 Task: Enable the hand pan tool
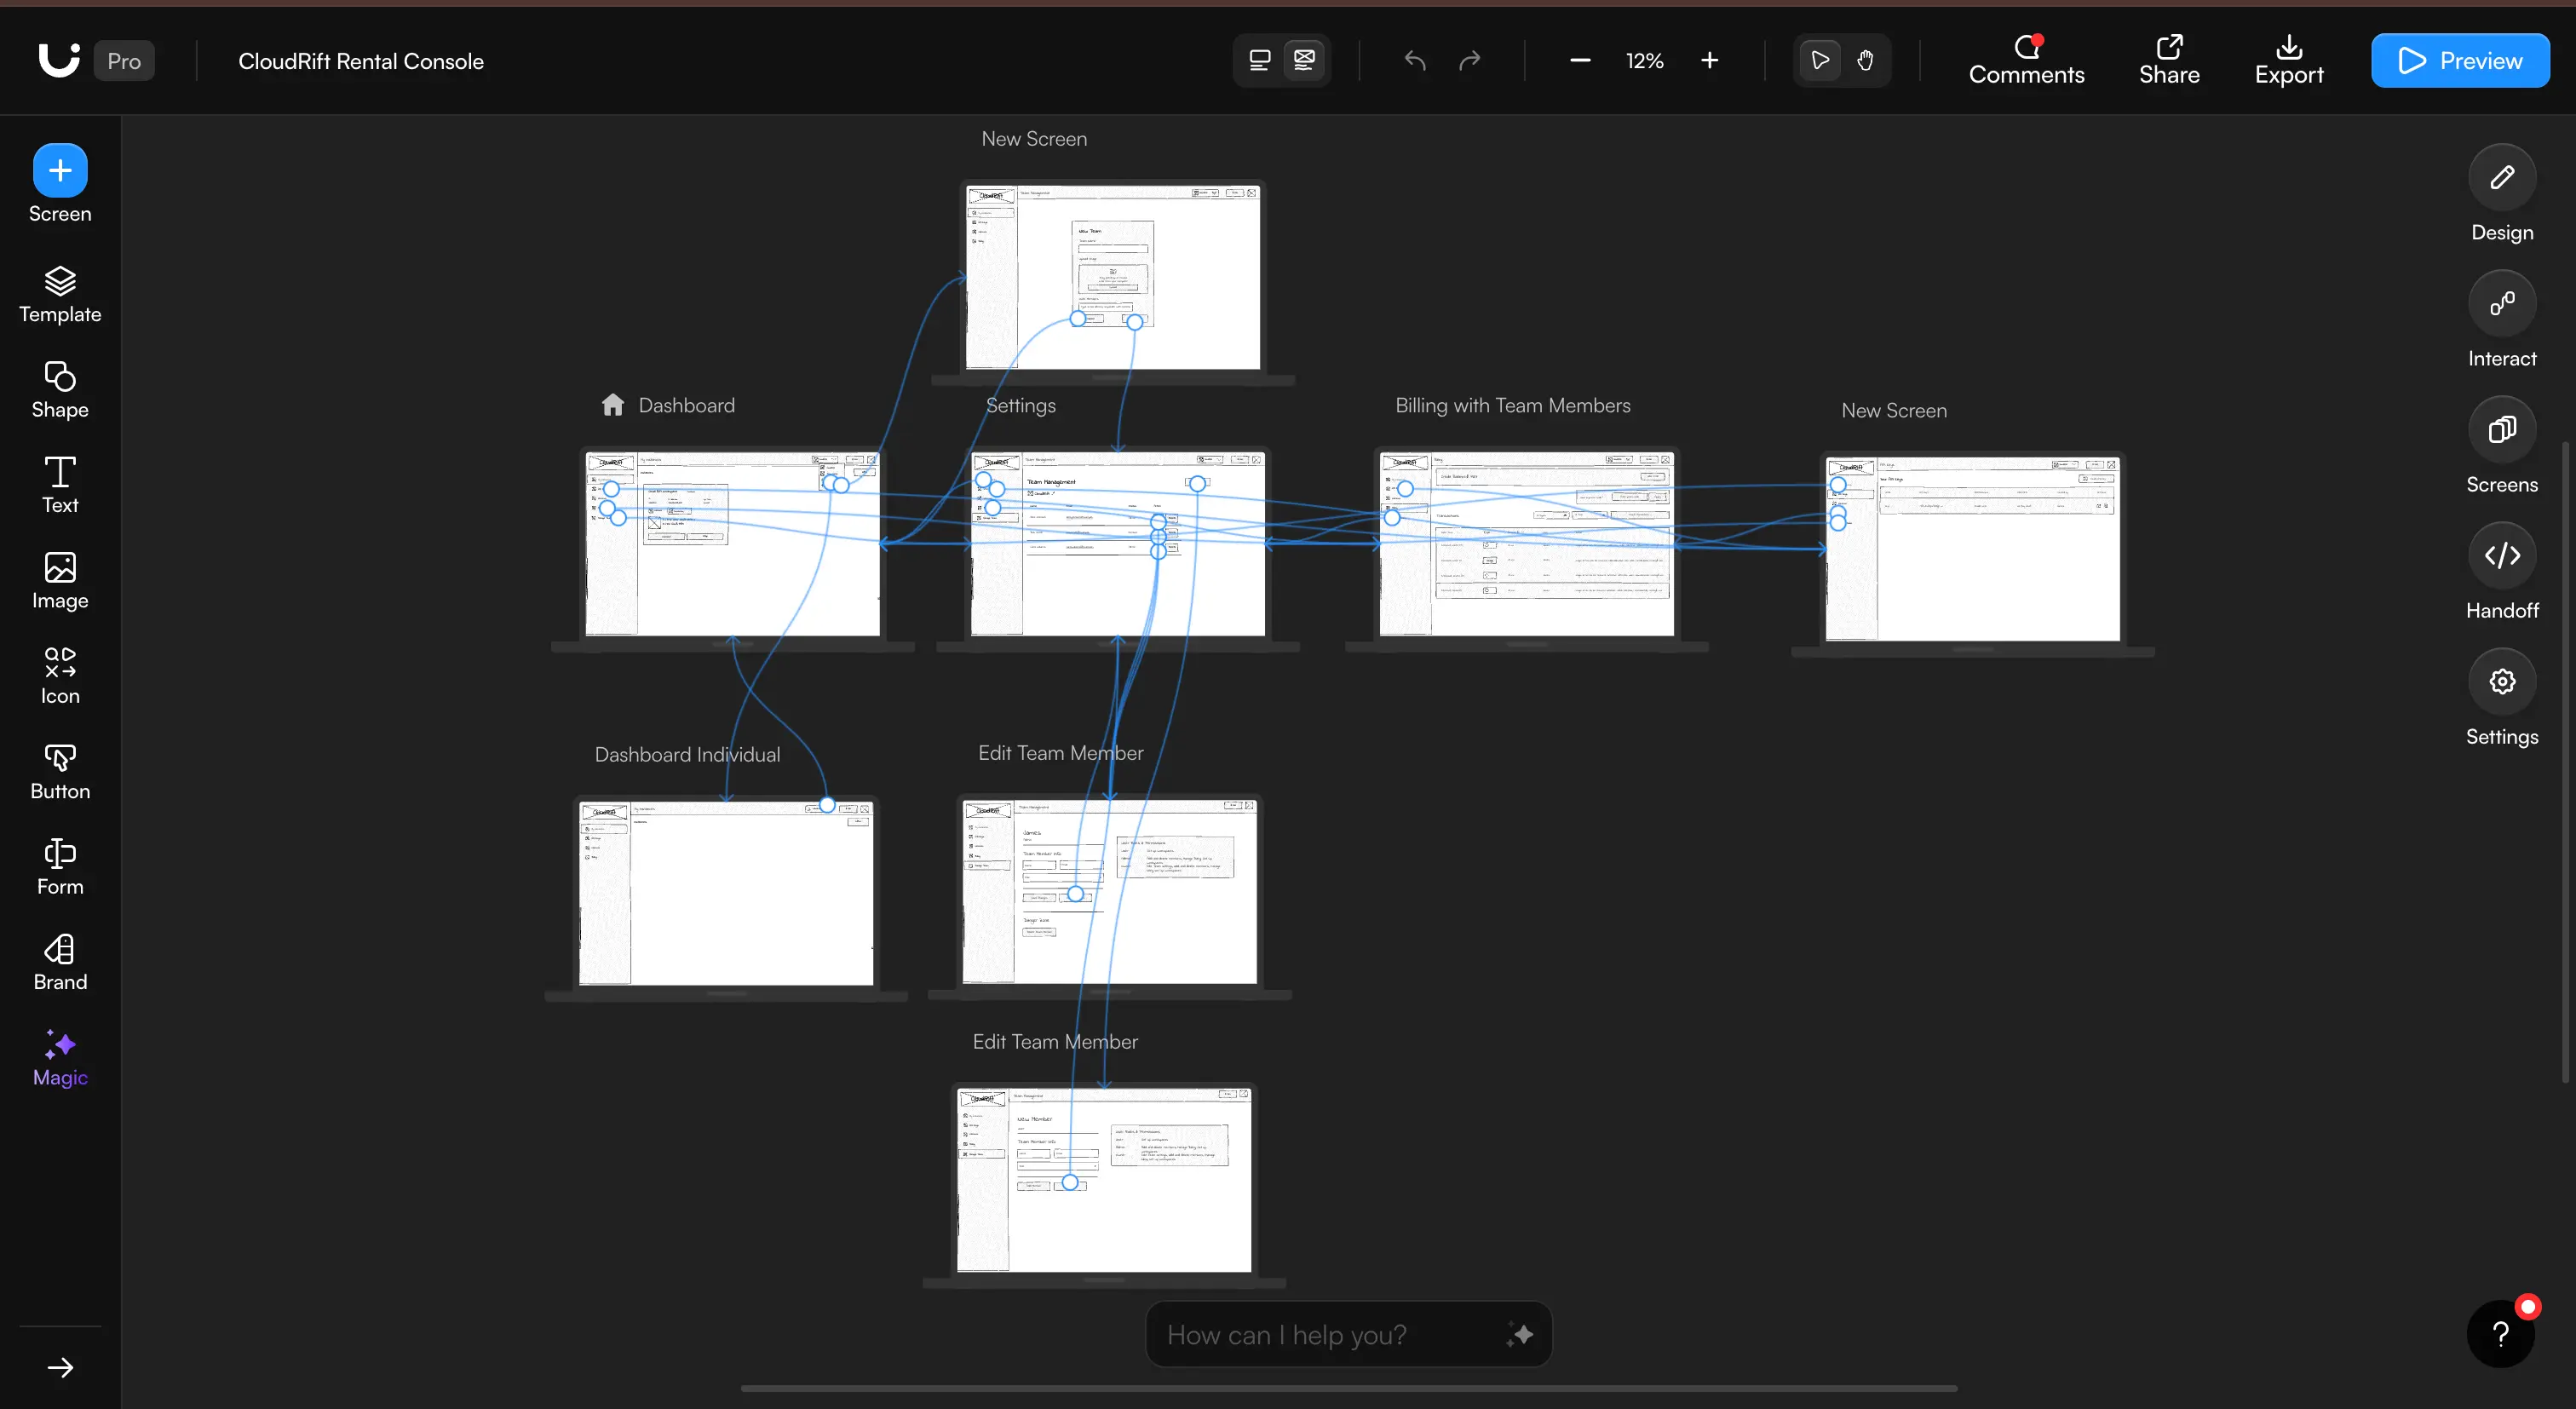pyautogui.click(x=1864, y=60)
